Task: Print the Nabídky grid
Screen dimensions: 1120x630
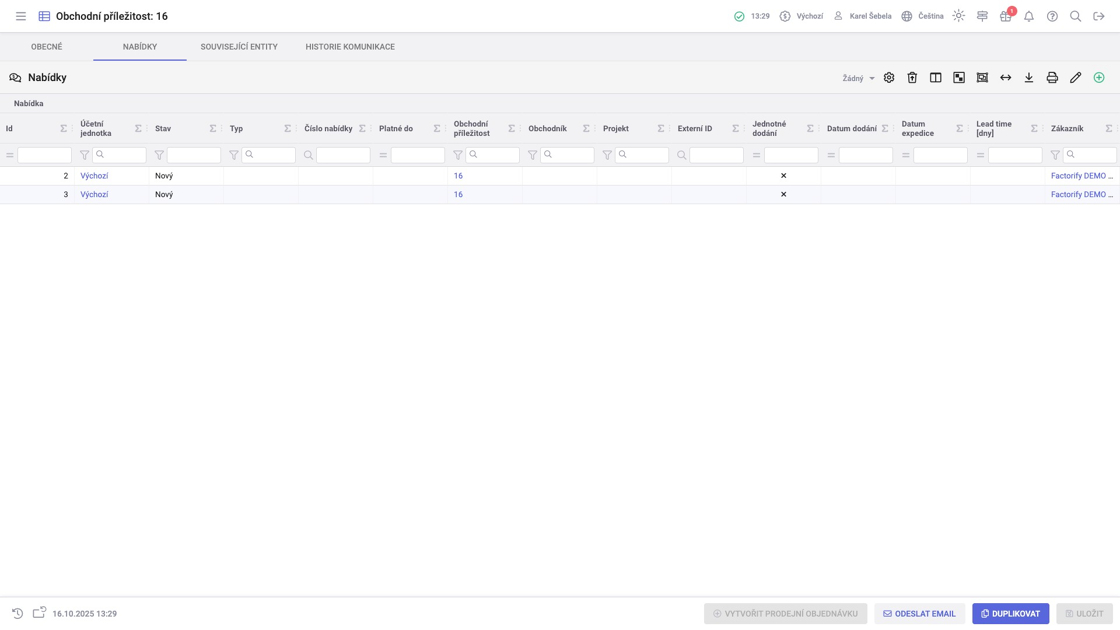Action: tap(1052, 77)
